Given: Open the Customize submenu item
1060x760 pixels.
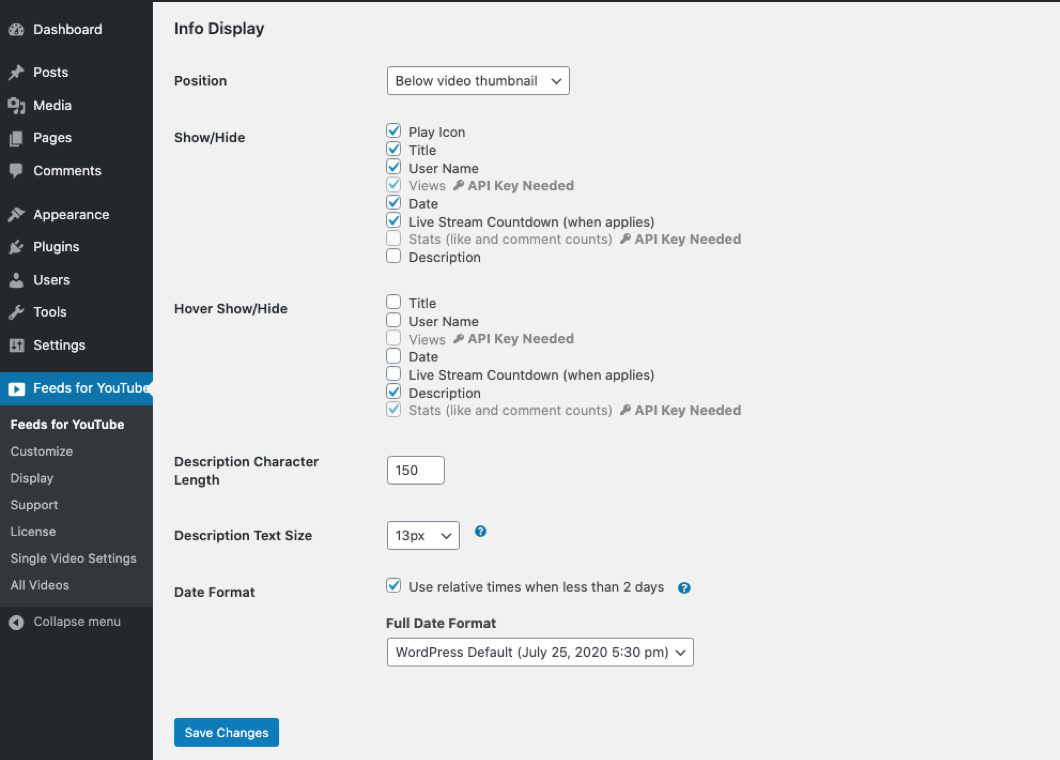Looking at the screenshot, I should pyautogui.click(x=42, y=452).
